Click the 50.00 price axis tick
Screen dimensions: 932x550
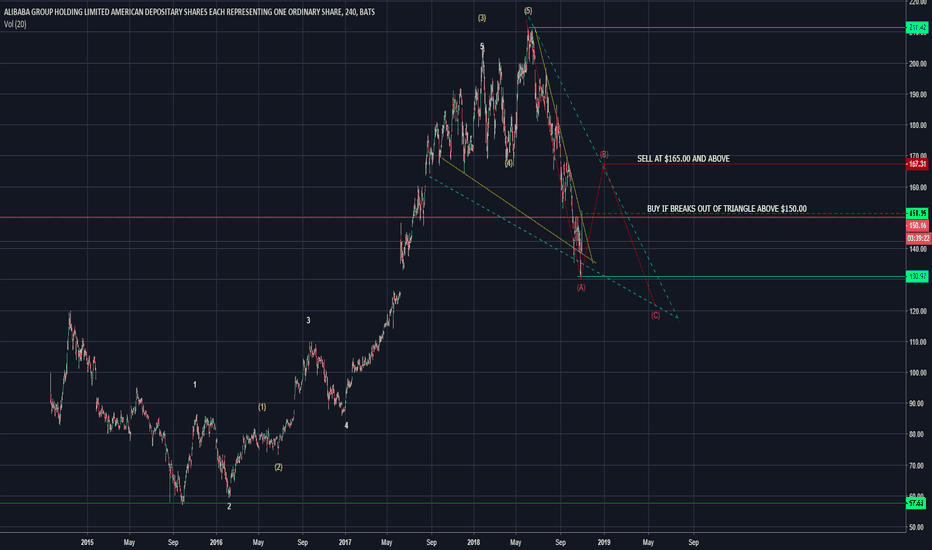[x=918, y=527]
